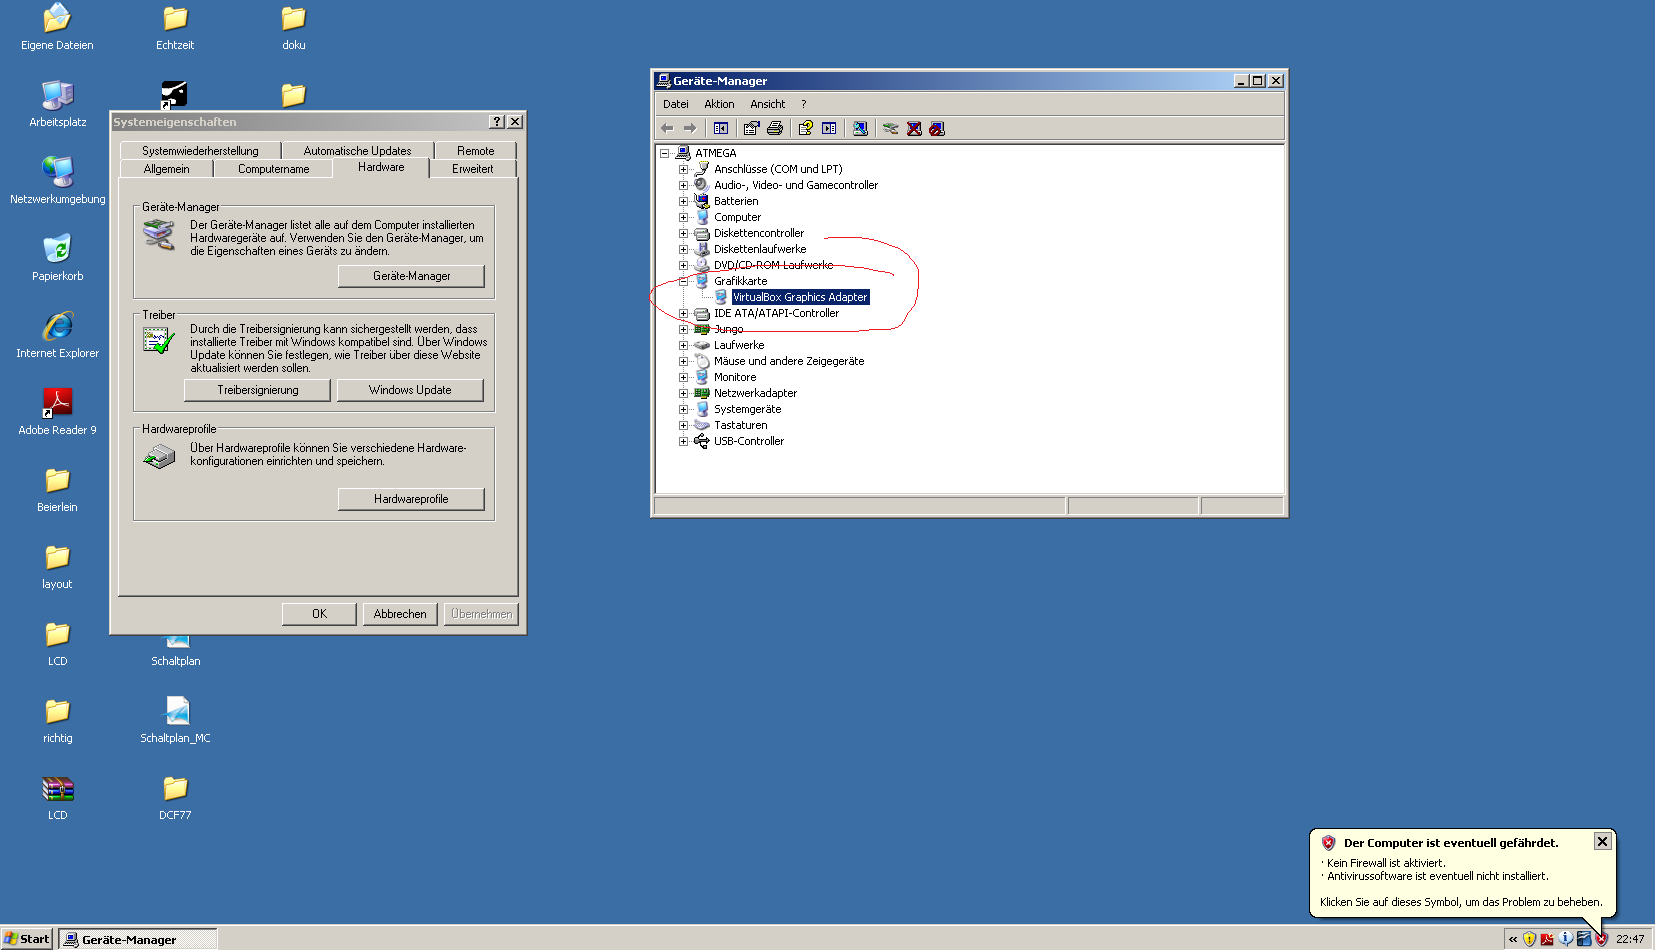Screen dimensions: 1655x950
Task: Click the Treibersignierung button
Action: [257, 390]
